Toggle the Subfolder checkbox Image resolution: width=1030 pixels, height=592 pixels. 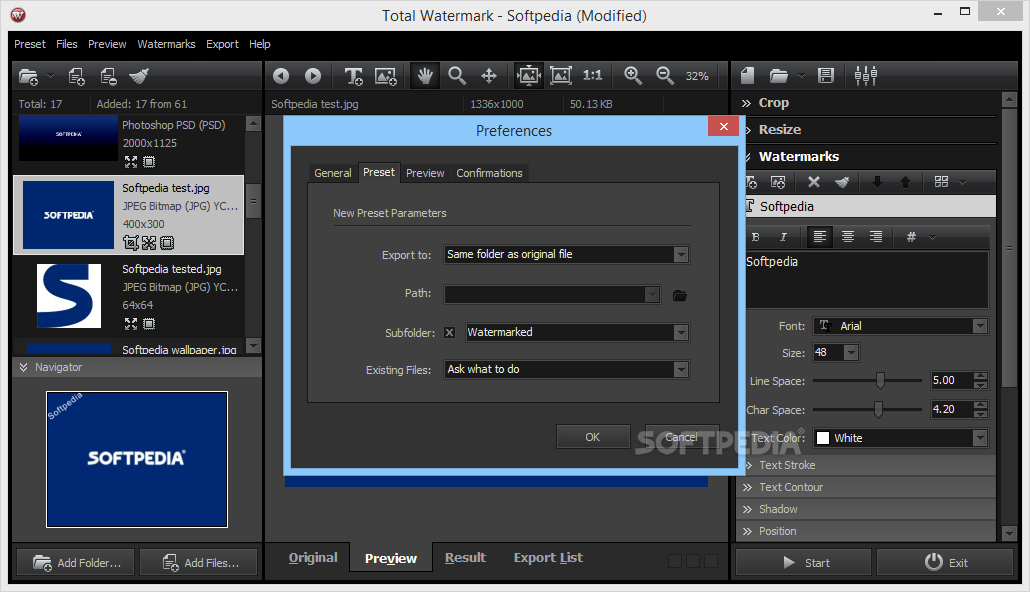[449, 332]
